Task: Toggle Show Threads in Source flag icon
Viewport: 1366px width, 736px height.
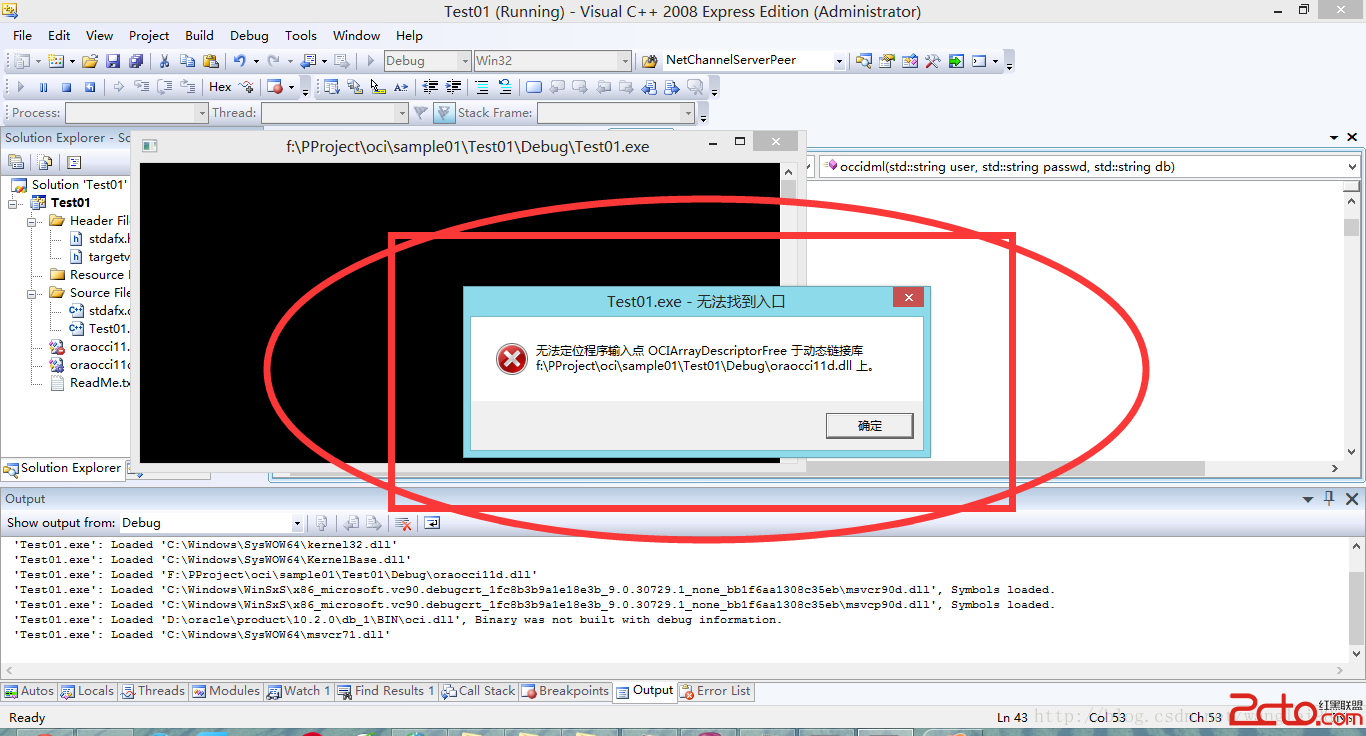Action: click(444, 113)
